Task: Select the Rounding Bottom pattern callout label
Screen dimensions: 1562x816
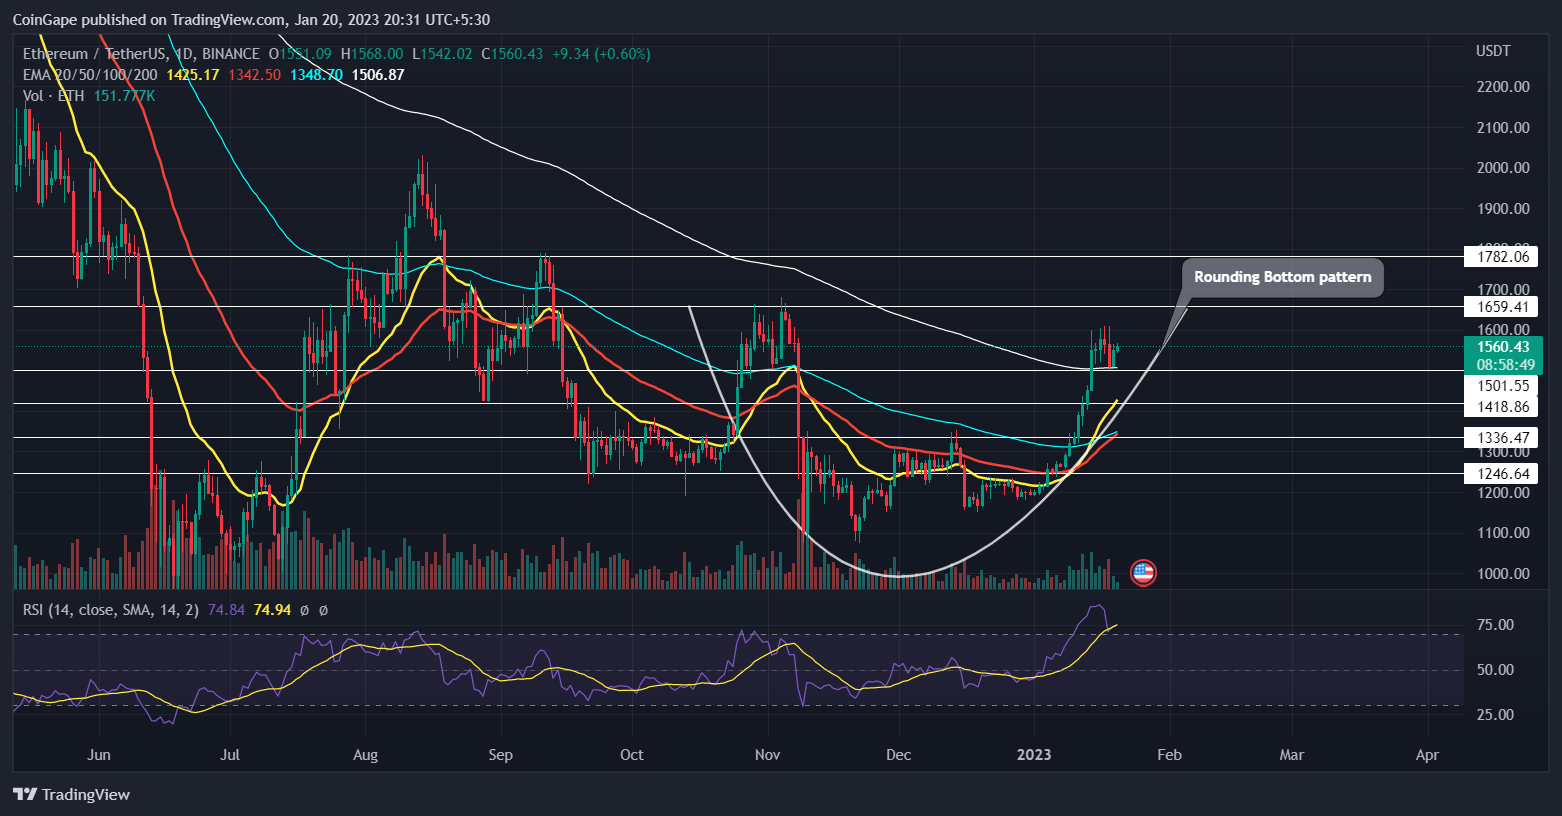Action: [1282, 277]
